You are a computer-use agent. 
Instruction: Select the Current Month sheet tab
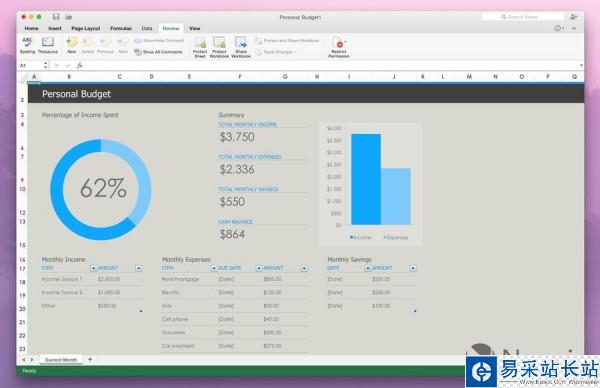coord(61,360)
